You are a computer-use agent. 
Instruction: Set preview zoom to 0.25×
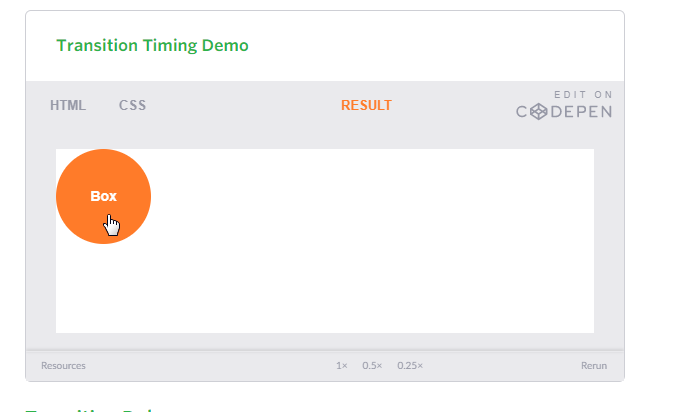point(410,366)
